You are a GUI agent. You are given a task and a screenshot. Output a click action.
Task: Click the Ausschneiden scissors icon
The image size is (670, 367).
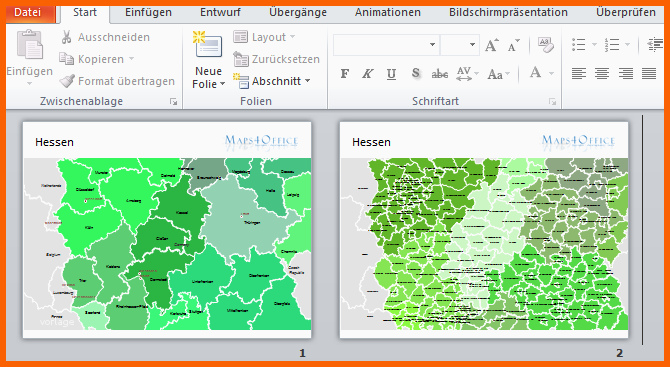click(66, 37)
